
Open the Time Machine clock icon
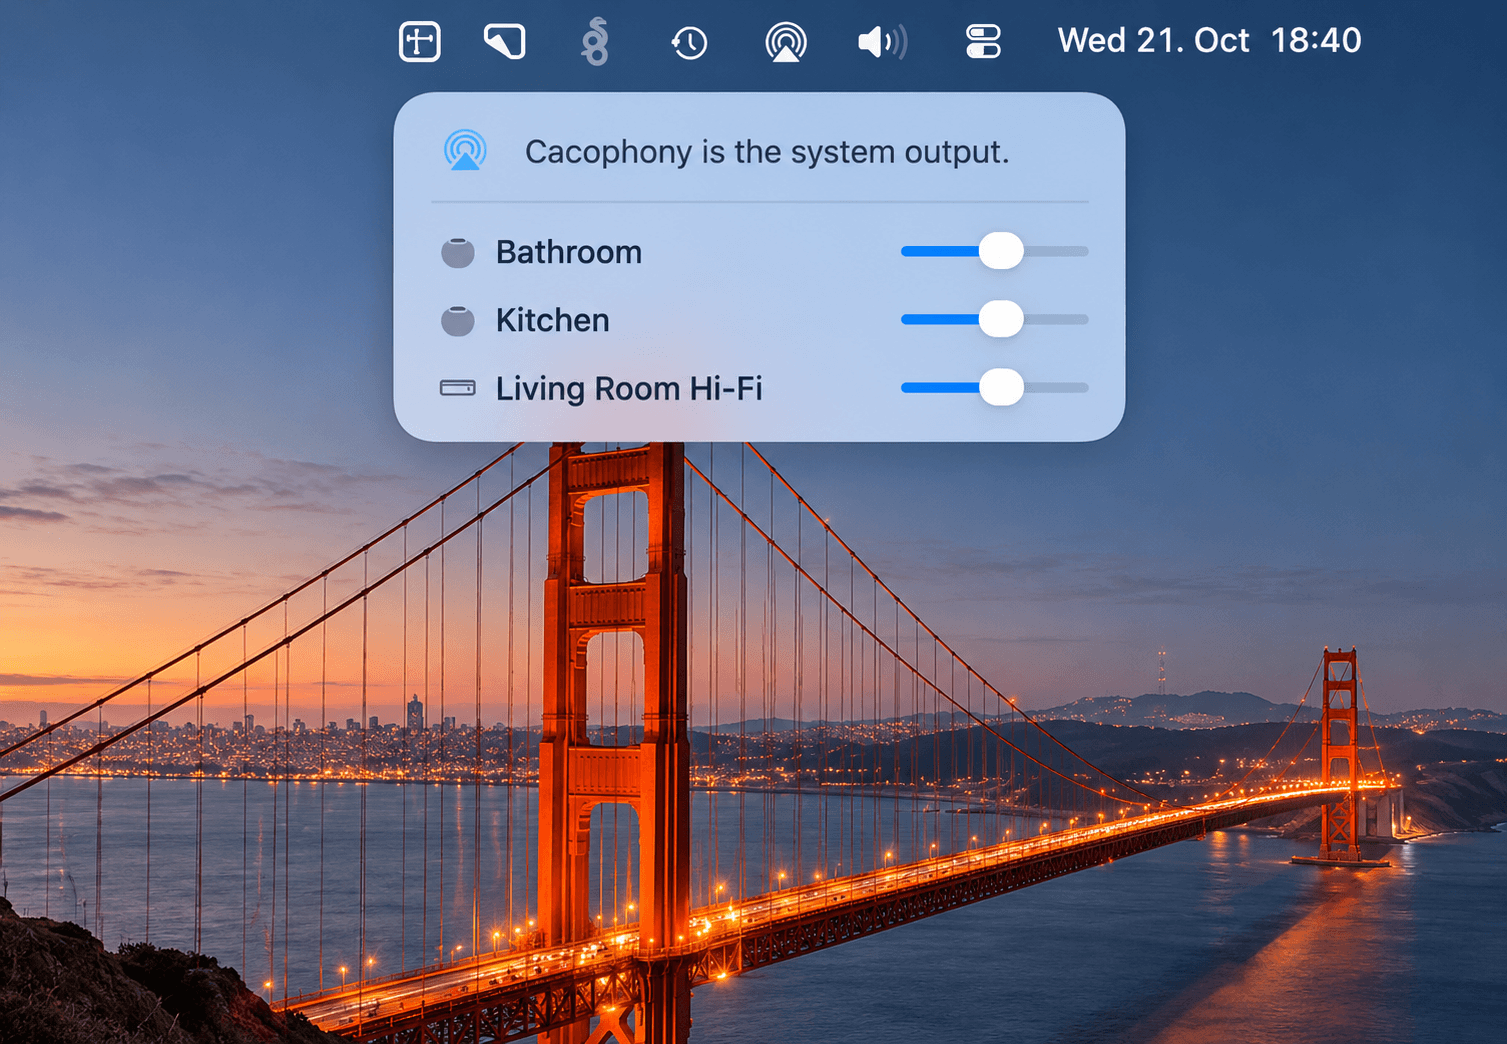pos(689,42)
